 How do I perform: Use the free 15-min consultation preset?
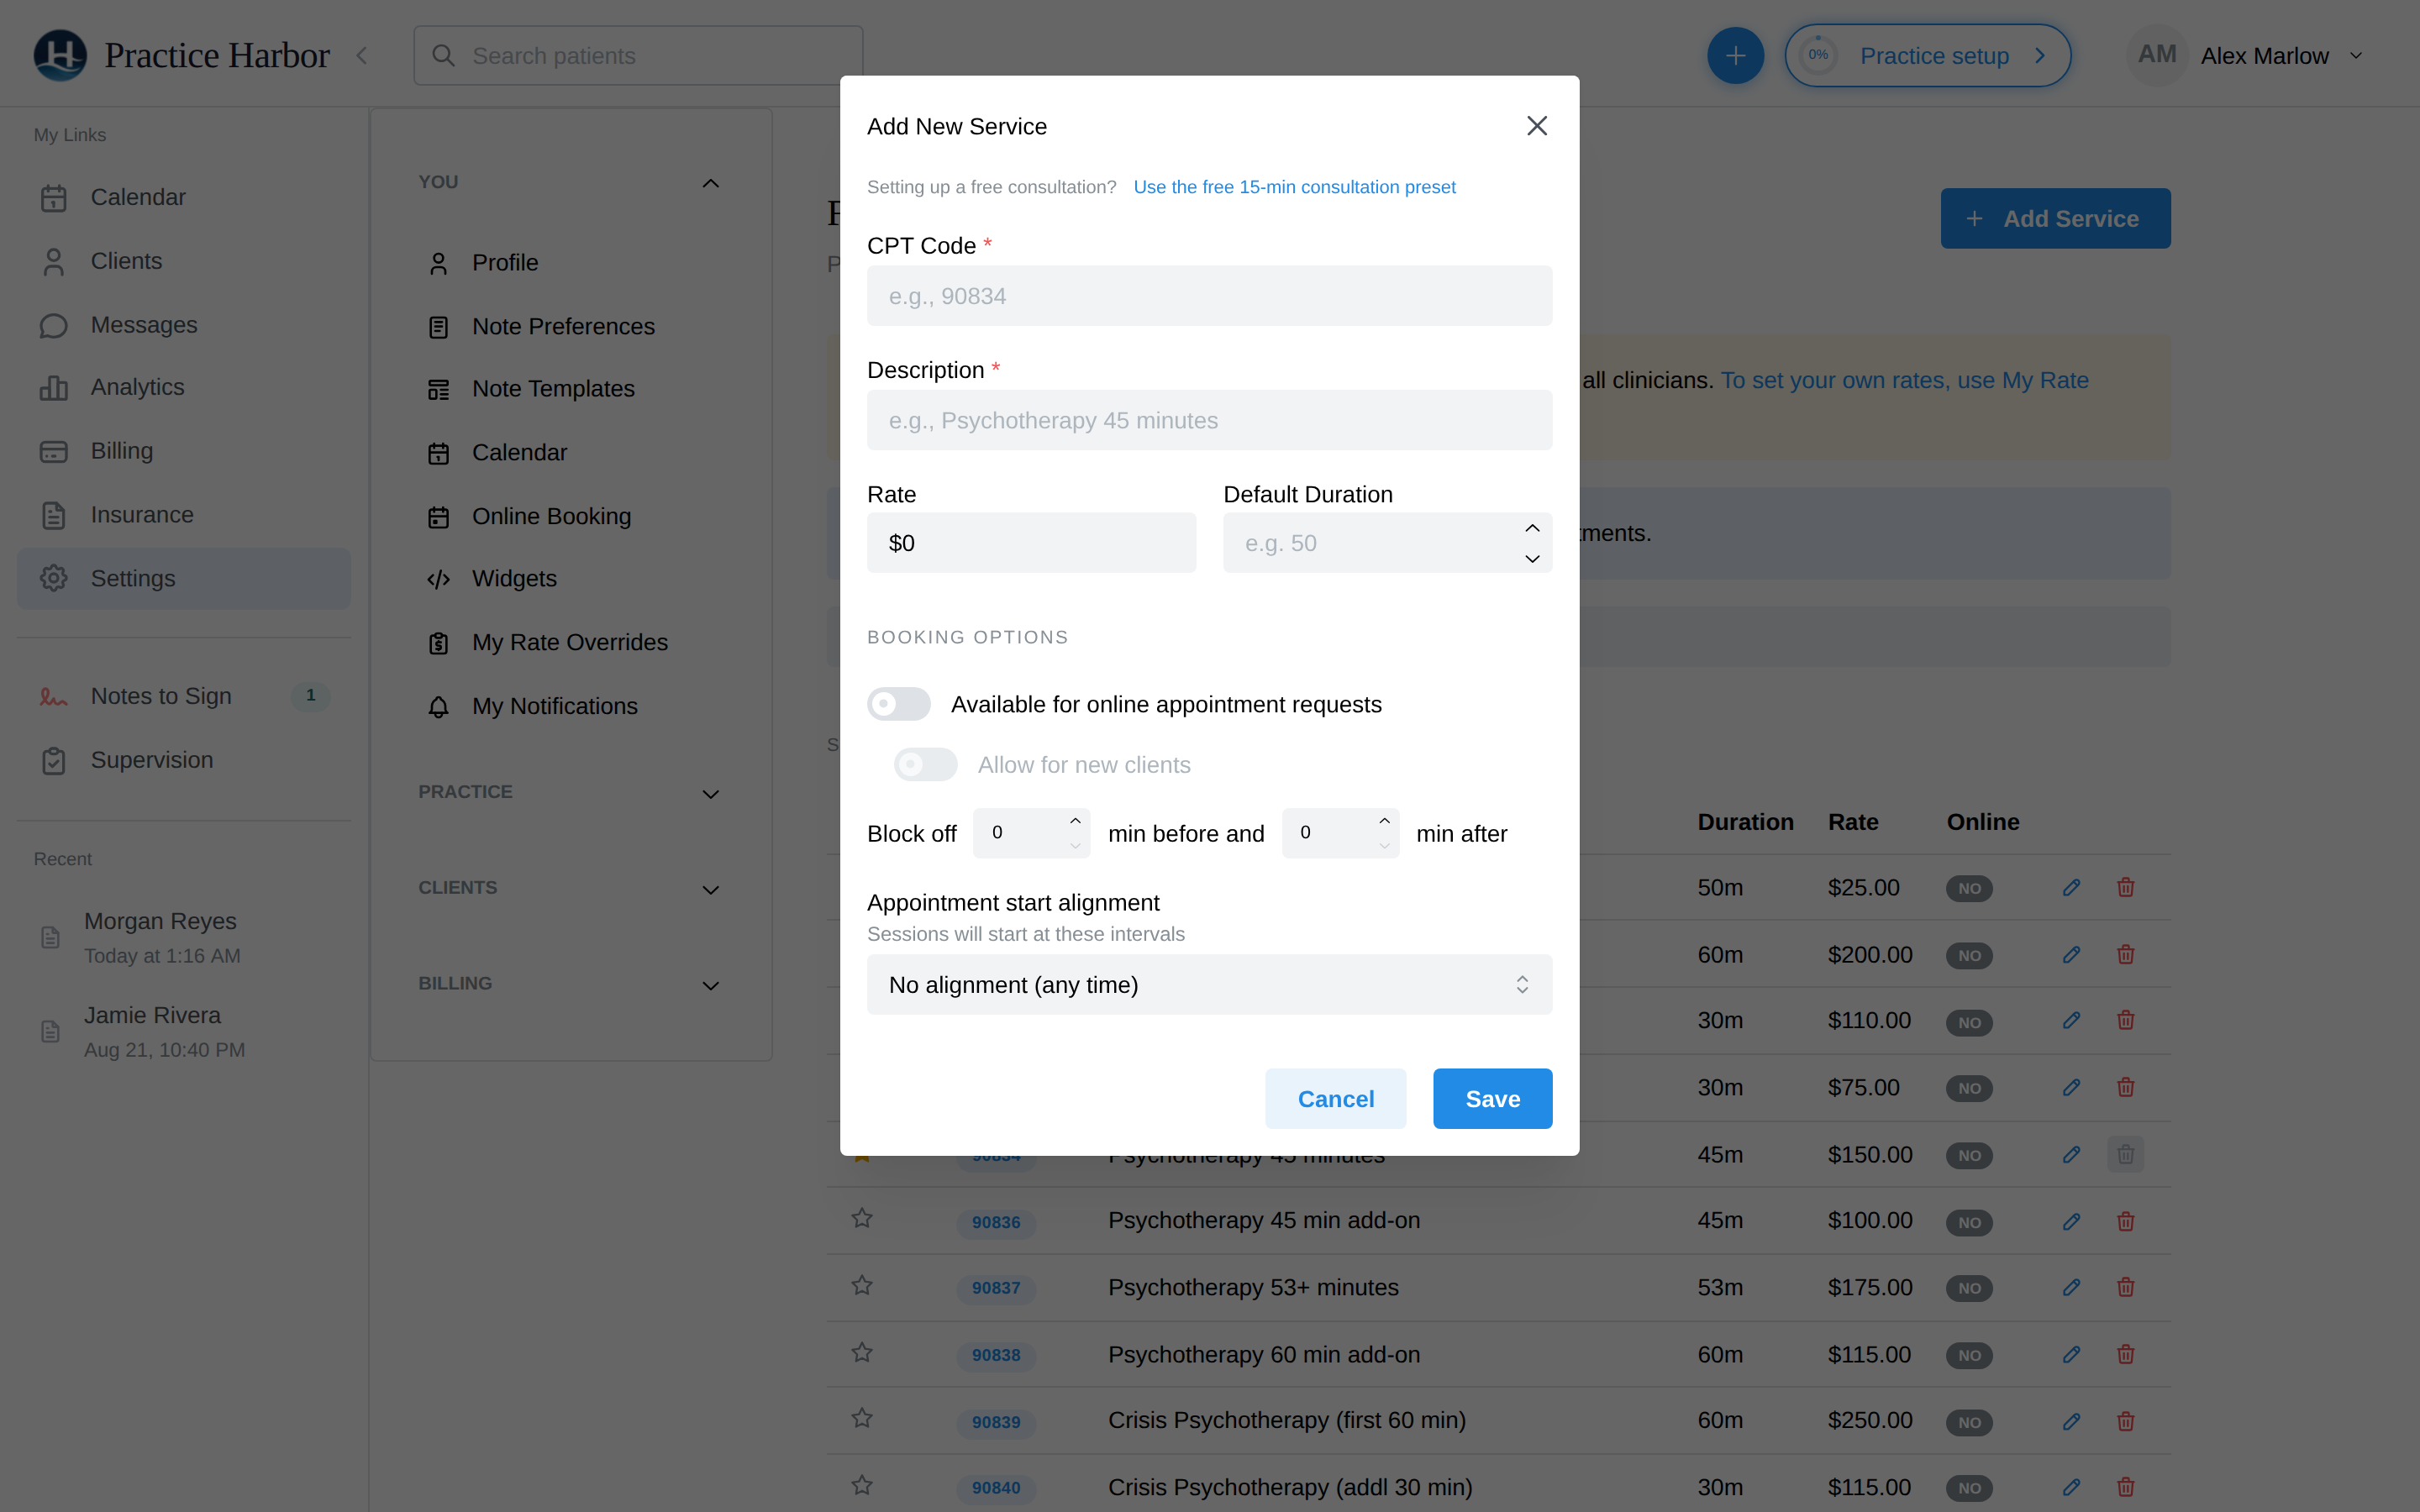click(1294, 187)
